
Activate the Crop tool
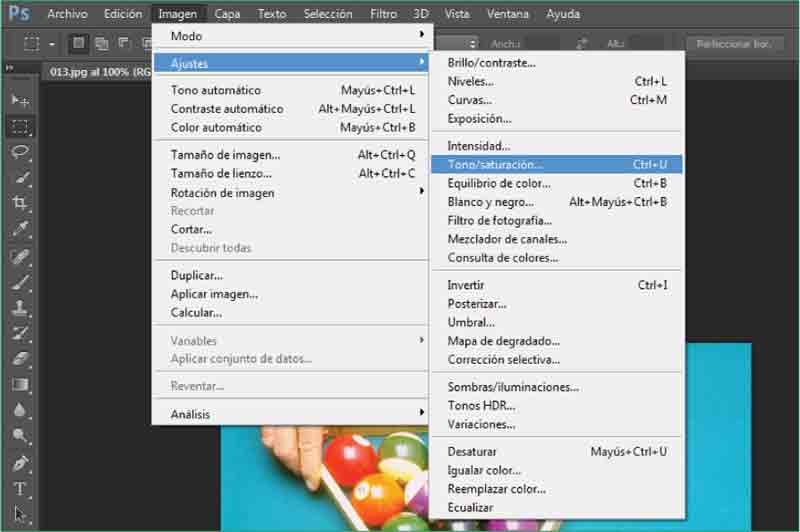click(x=20, y=203)
